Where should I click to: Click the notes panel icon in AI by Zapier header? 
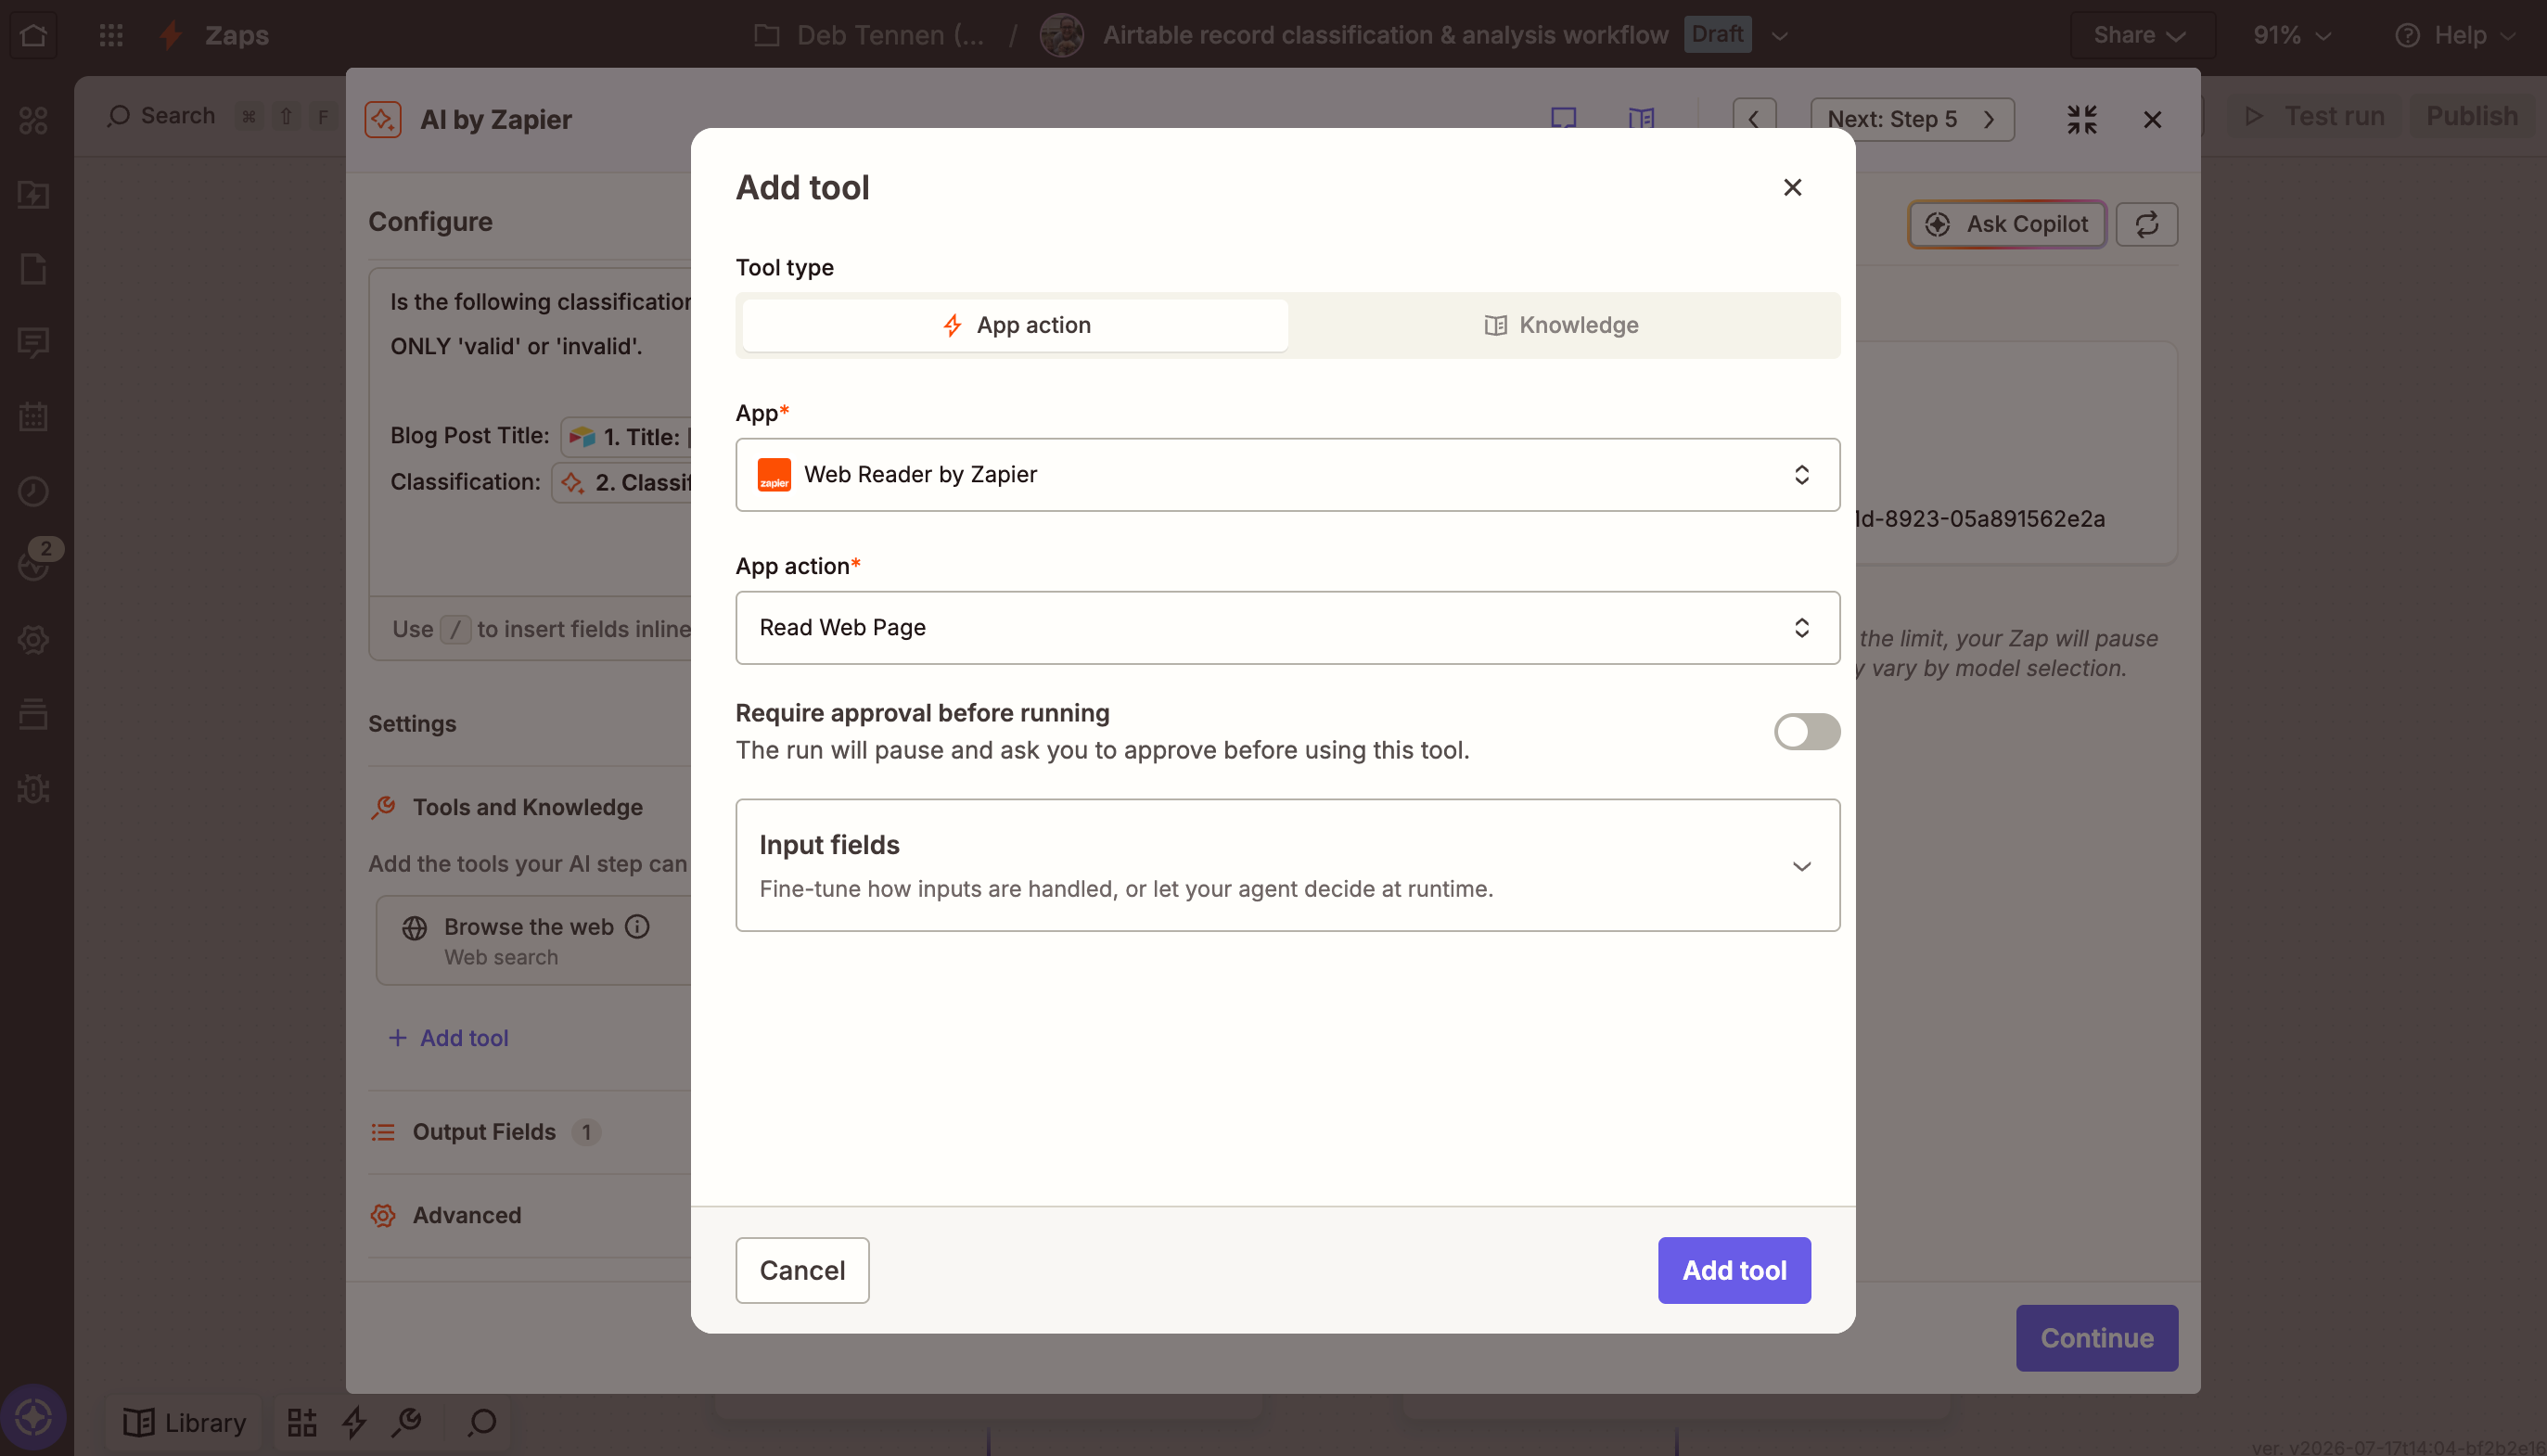1563,119
